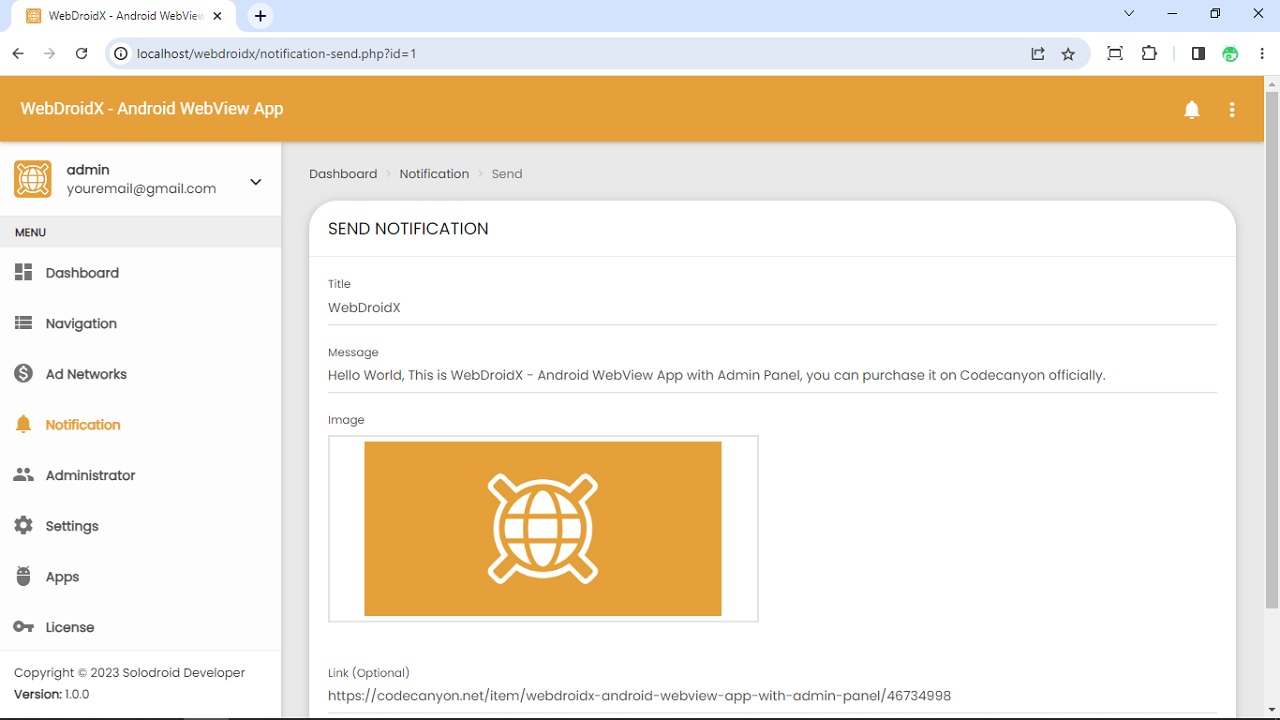This screenshot has height=720, width=1280.
Task: Click into the Message input field
Action: [772, 376]
